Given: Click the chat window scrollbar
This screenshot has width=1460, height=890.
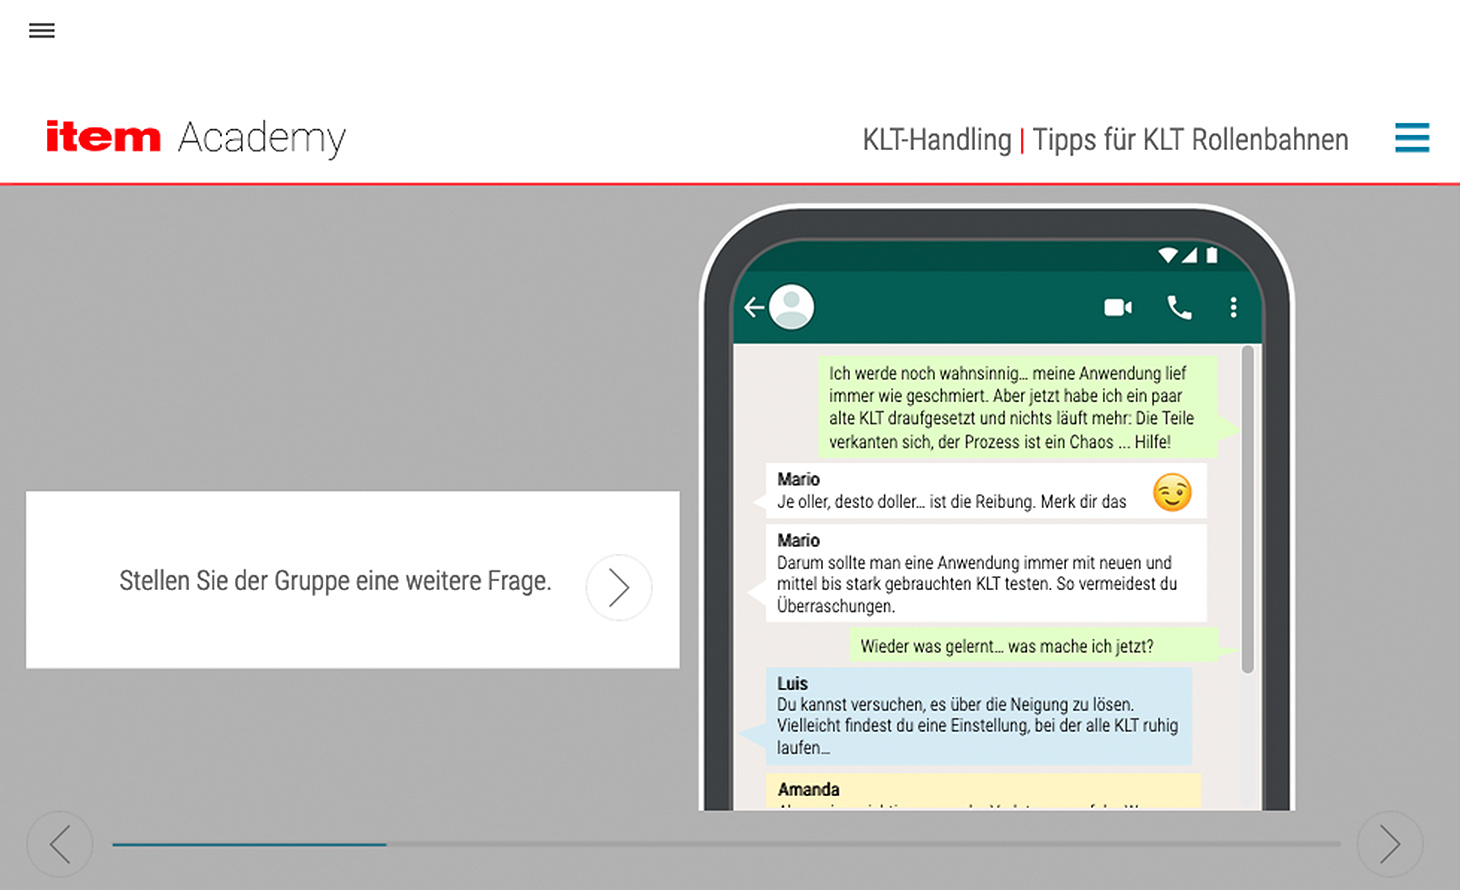Looking at the screenshot, I should [1247, 510].
